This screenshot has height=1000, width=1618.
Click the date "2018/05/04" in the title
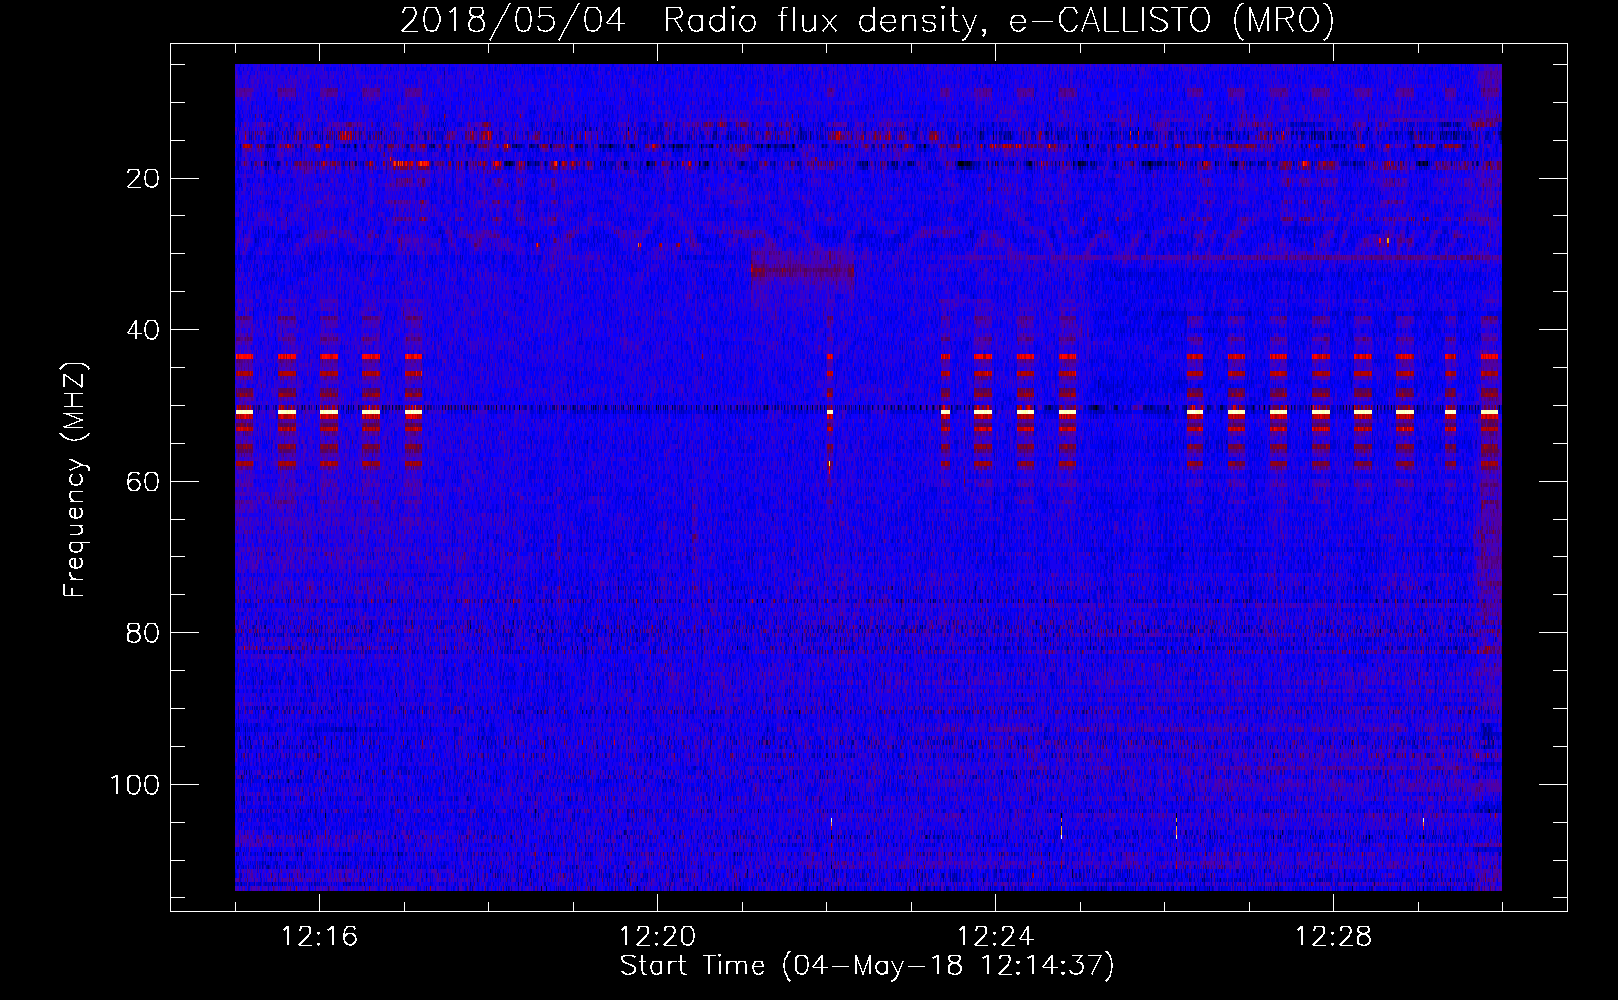click(513, 20)
